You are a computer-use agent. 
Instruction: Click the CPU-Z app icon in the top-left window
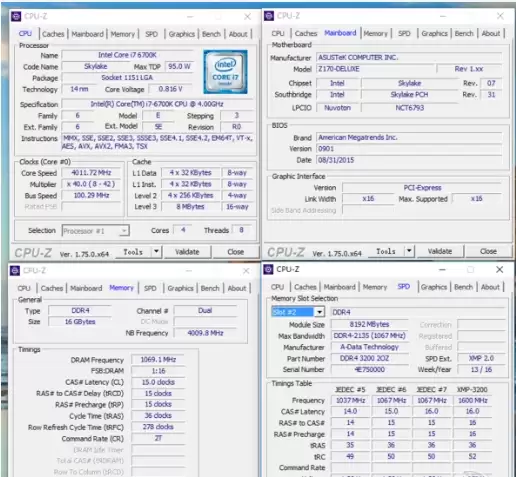16,16
